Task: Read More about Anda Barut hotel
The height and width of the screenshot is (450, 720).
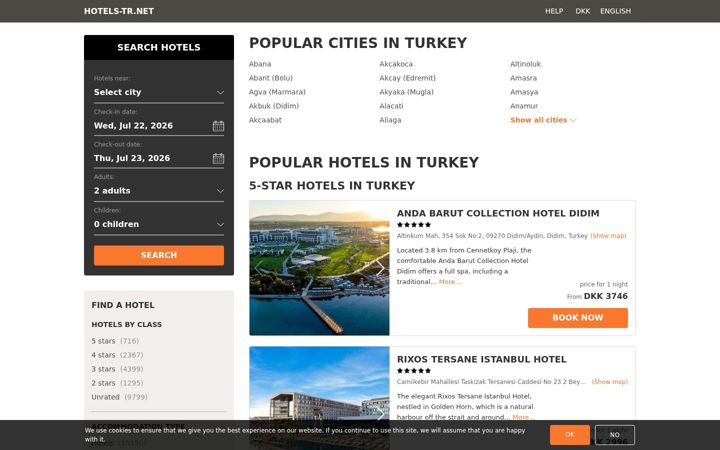Action: [x=450, y=282]
